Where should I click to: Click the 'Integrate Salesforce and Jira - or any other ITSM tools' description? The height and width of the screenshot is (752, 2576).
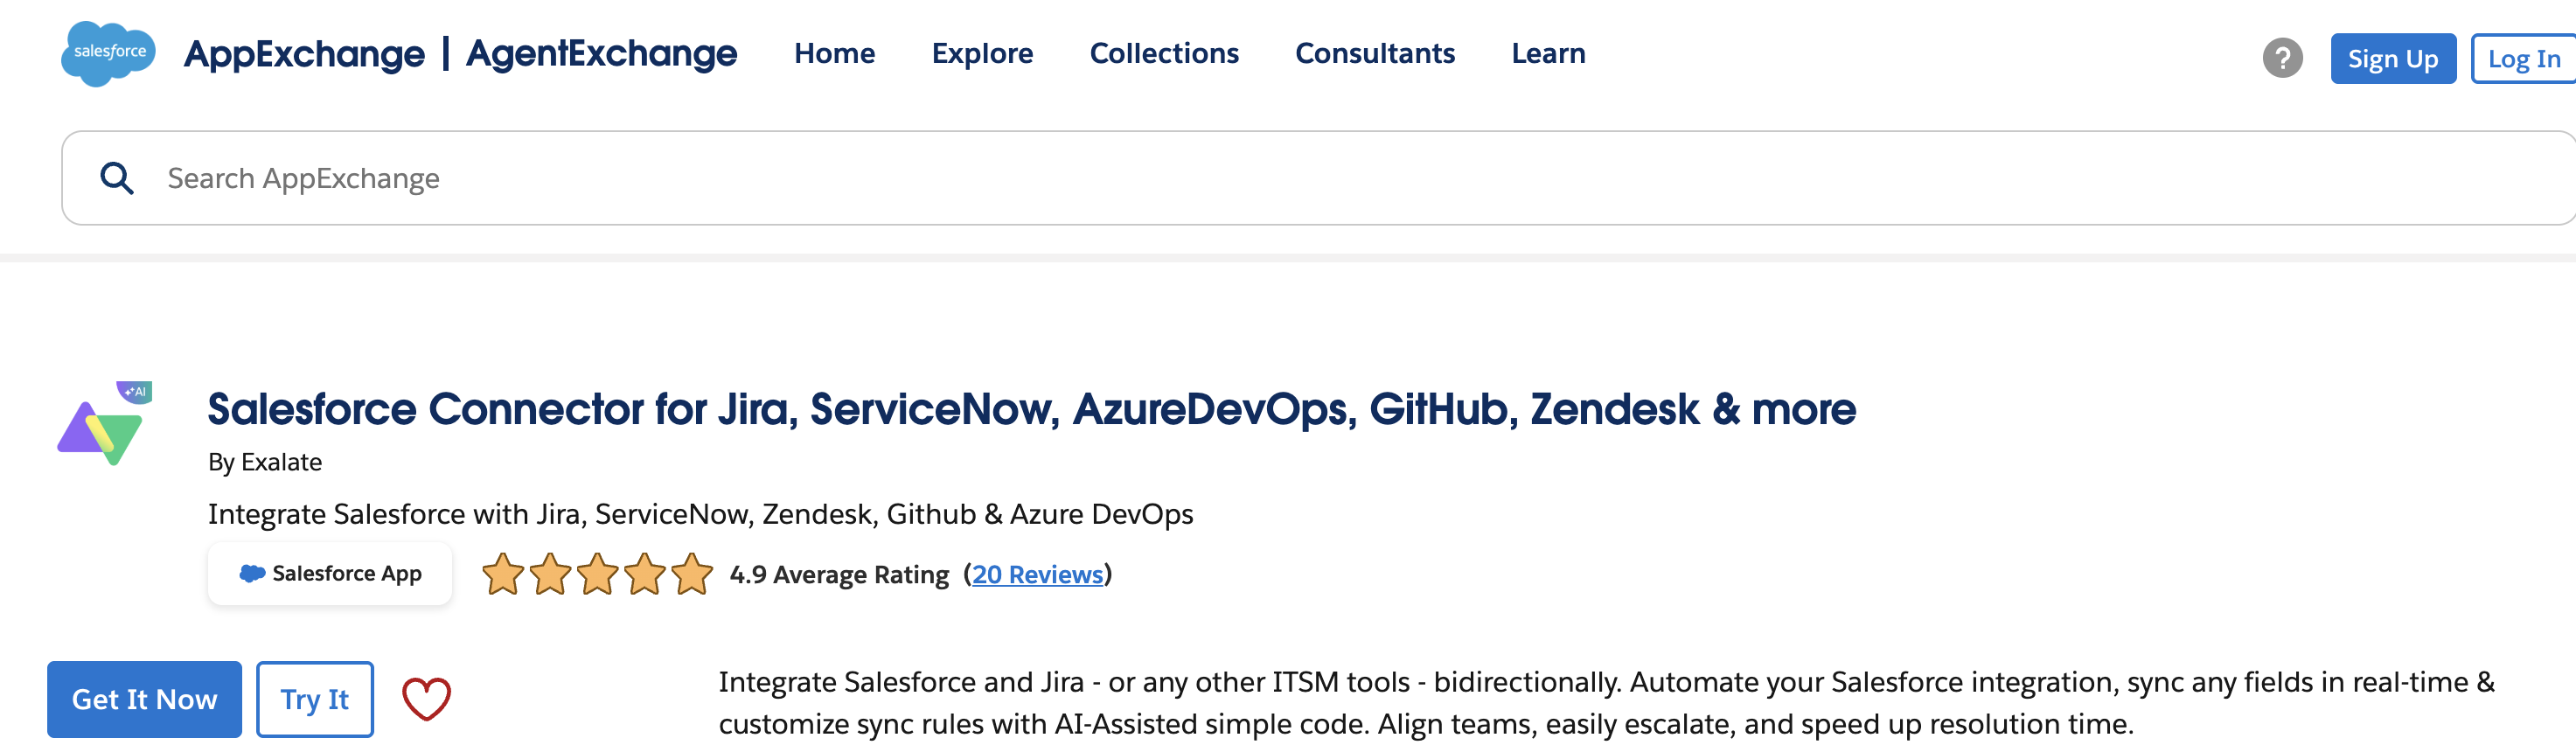(x=1606, y=703)
